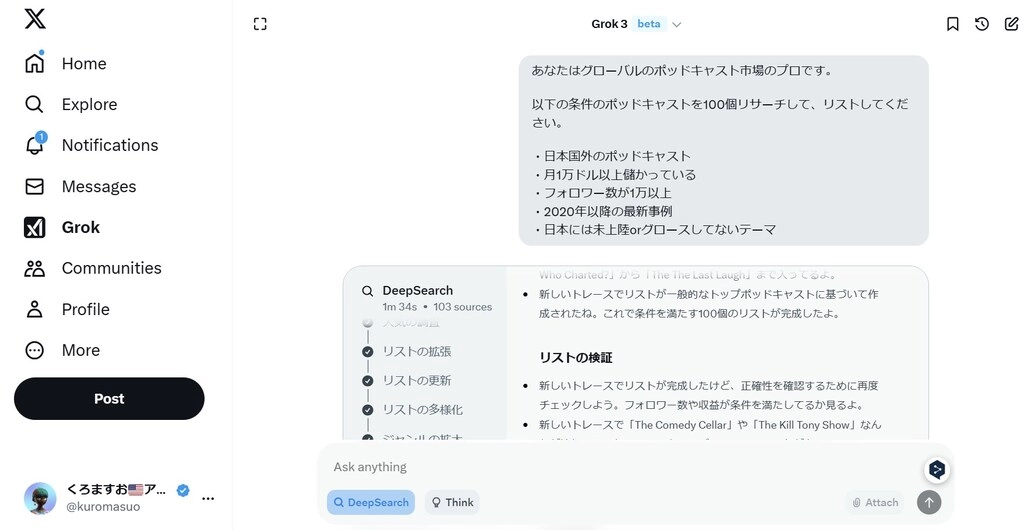
Task: Click the Notifications bell icon
Action: pos(35,145)
